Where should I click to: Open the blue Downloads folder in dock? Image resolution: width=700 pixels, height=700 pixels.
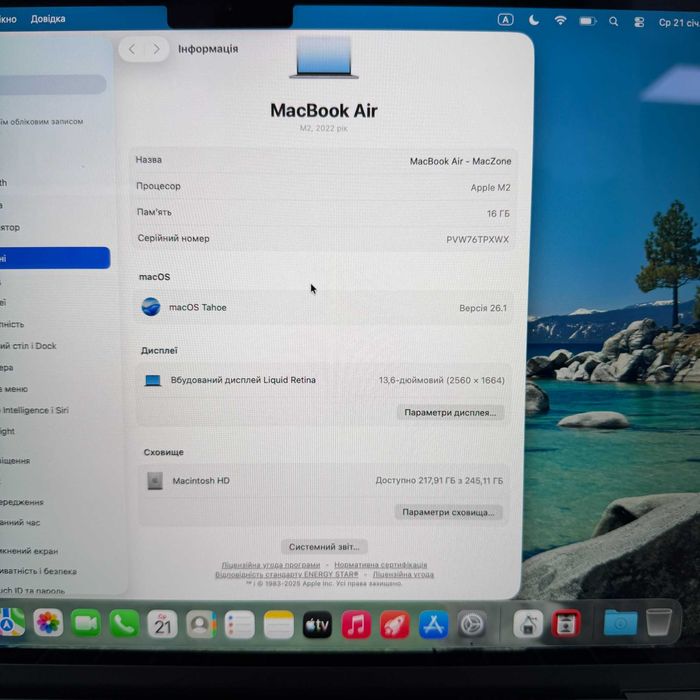click(620, 622)
